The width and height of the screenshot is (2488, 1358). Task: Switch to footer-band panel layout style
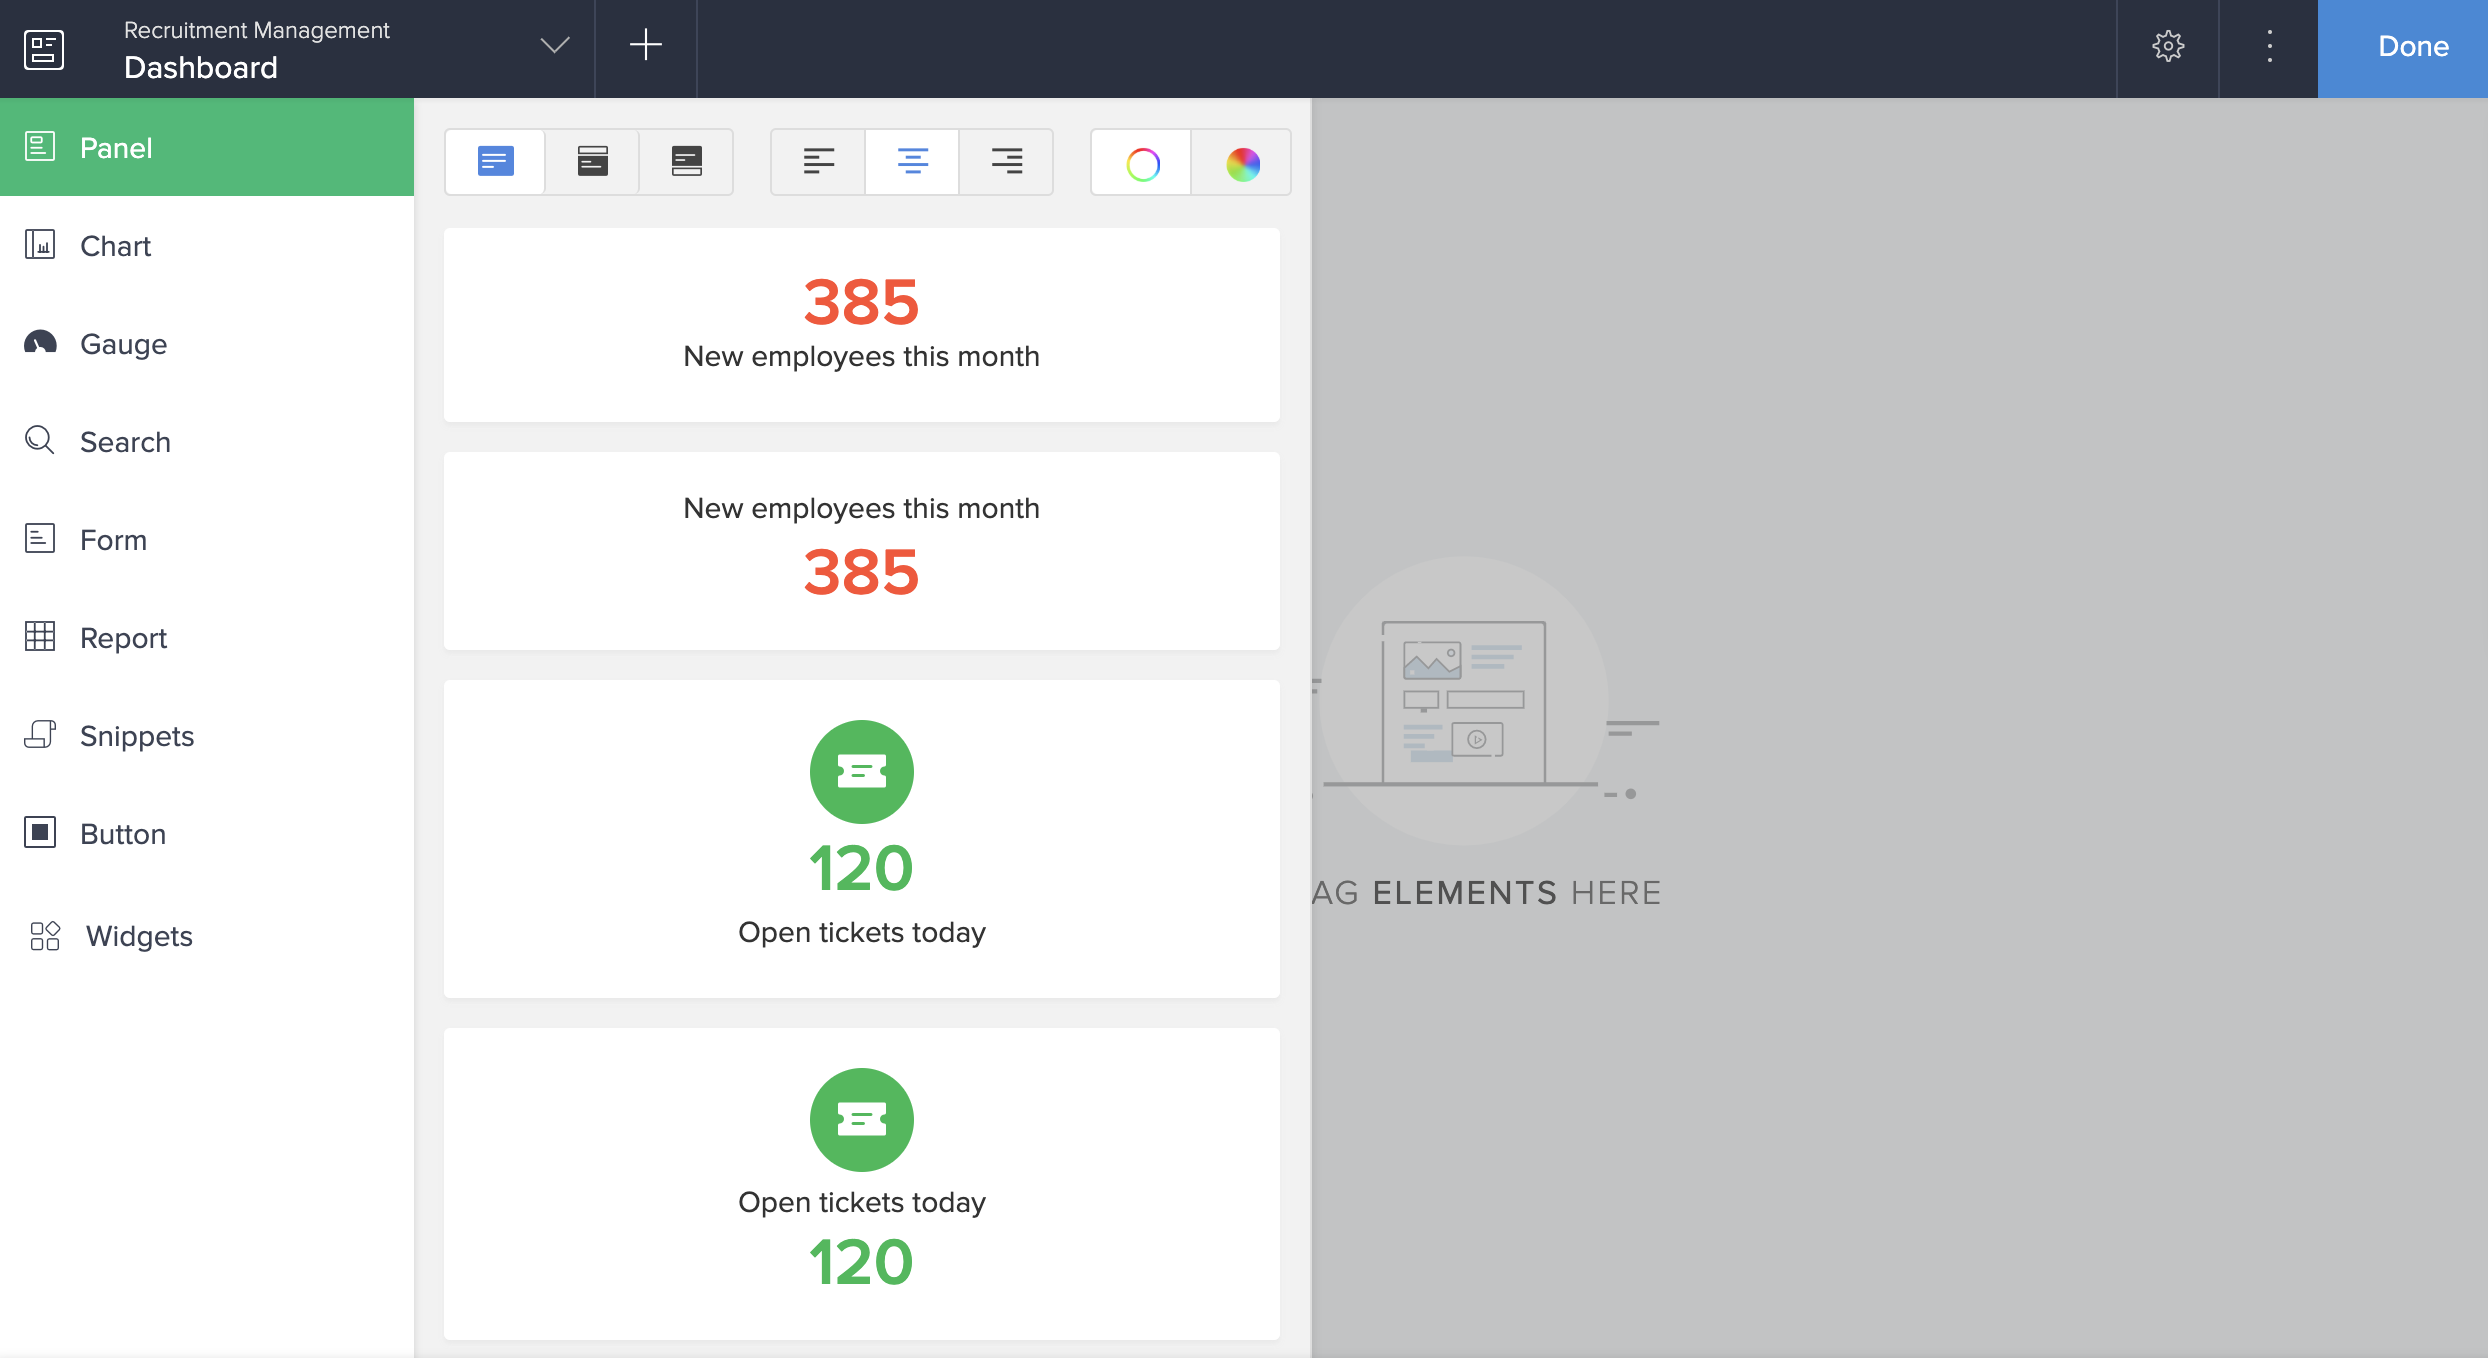click(x=686, y=162)
